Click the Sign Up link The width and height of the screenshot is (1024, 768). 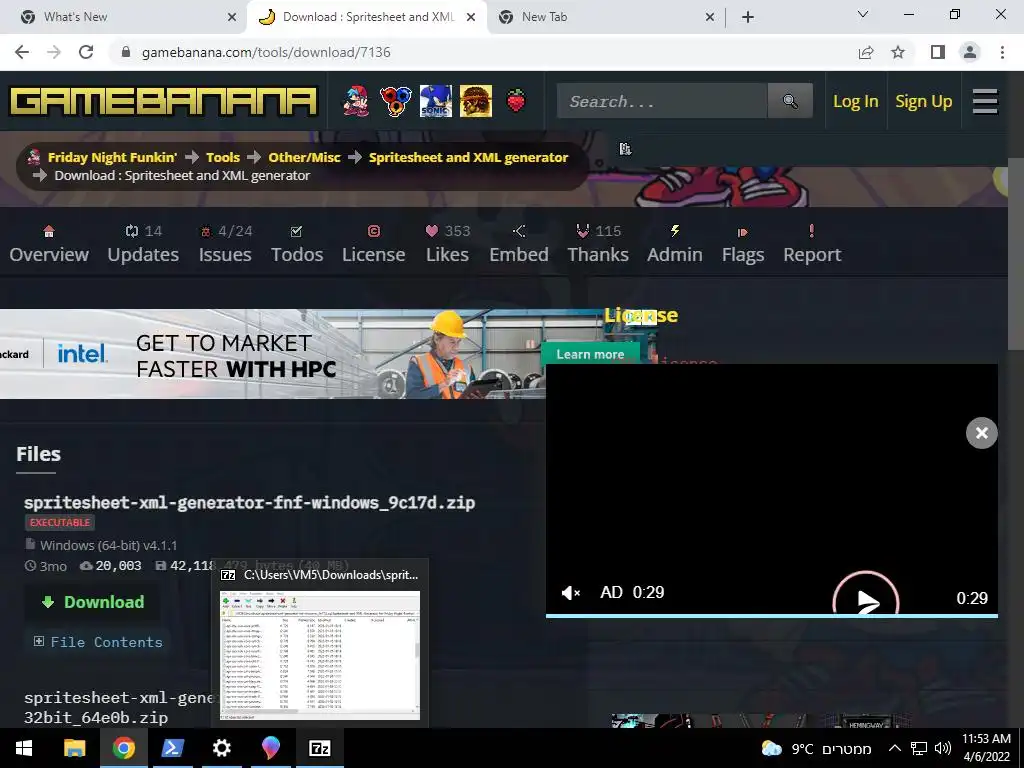pos(923,101)
